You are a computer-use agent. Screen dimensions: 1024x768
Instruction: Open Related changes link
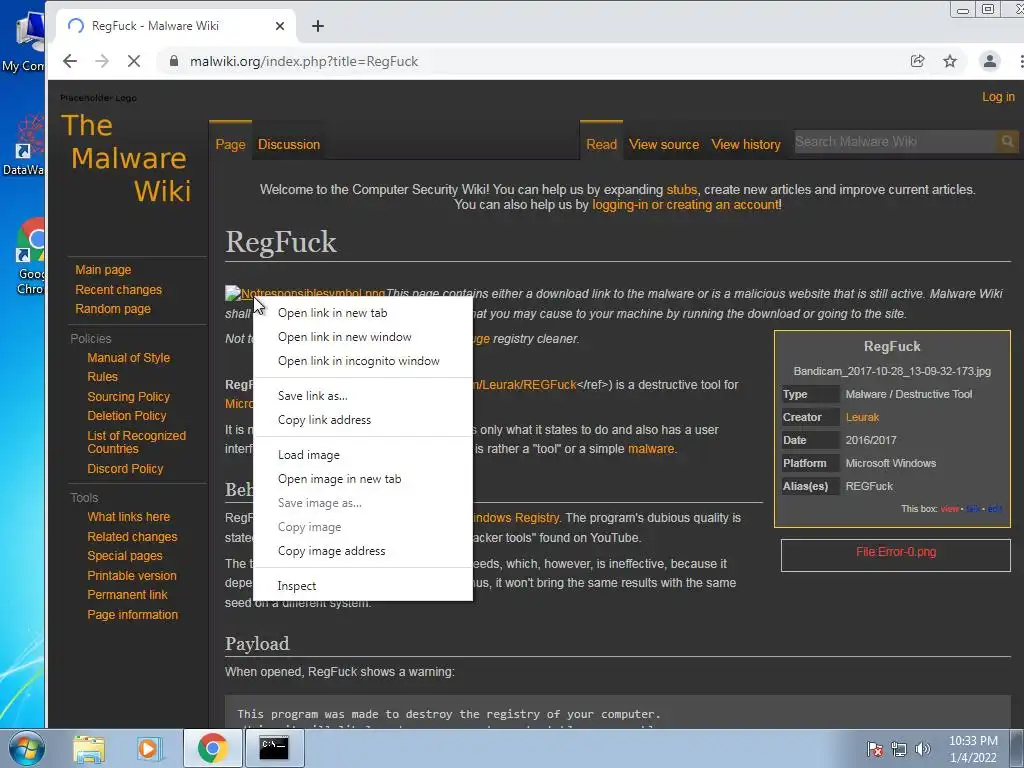[x=132, y=536]
